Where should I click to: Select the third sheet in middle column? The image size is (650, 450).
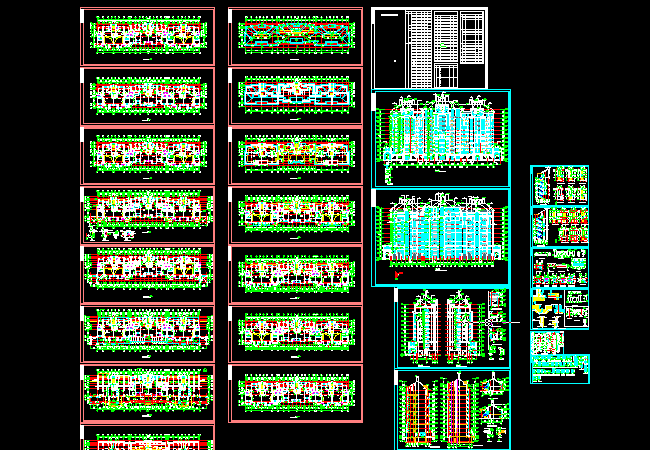click(295, 155)
